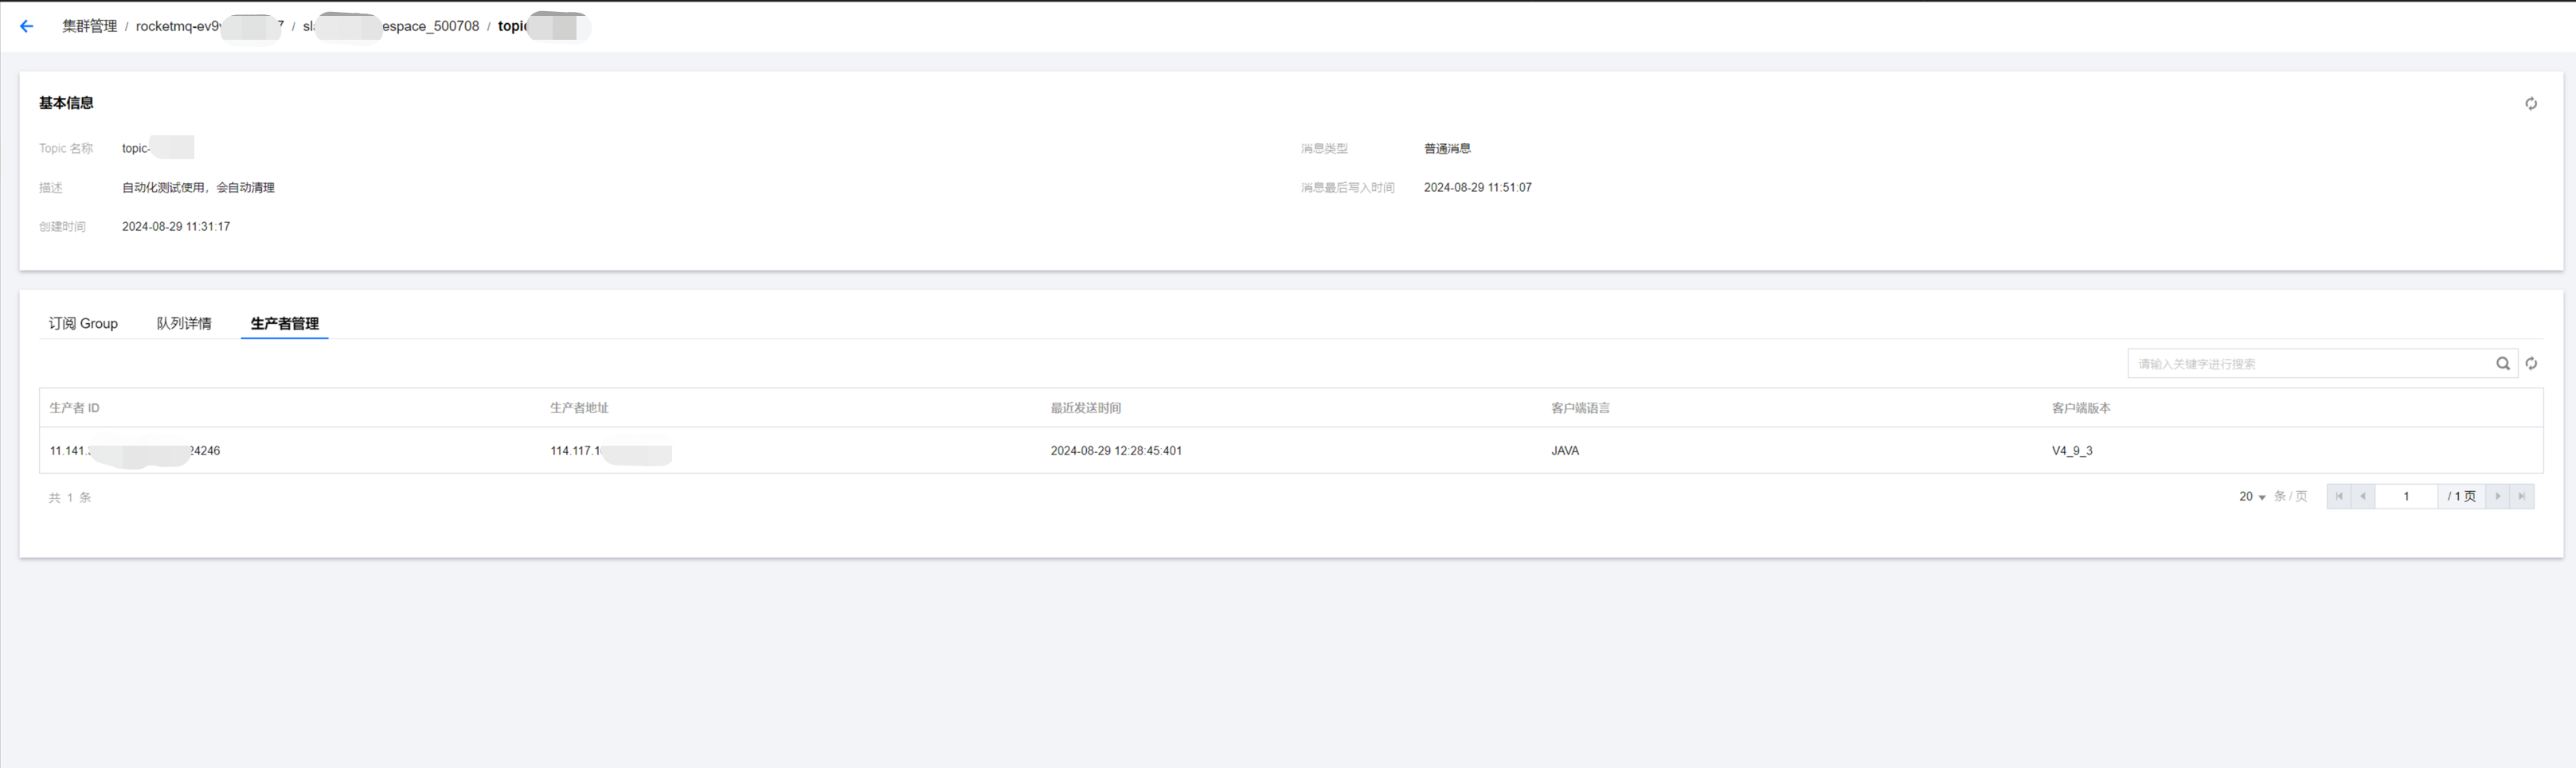2576x768 pixels.
Task: Click the last write time 2024-08-29 11:51:07
Action: click(x=1477, y=188)
